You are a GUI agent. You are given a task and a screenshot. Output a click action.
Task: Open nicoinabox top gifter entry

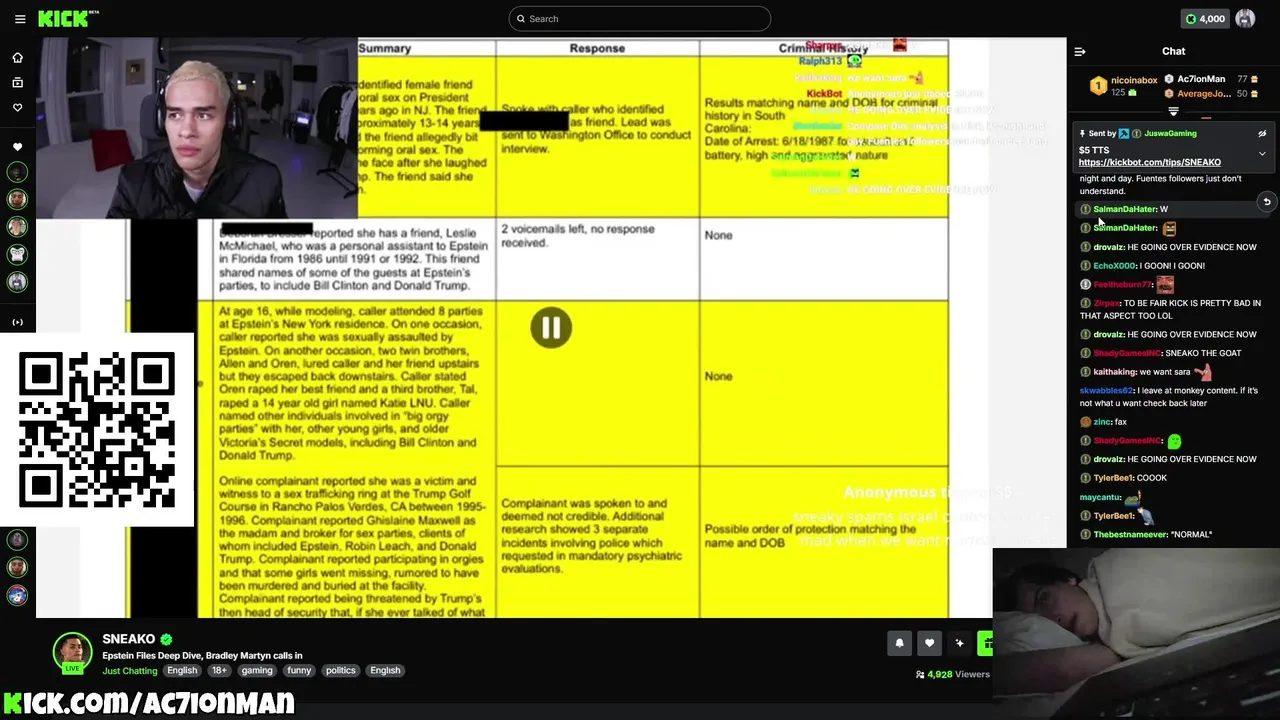(1124, 86)
